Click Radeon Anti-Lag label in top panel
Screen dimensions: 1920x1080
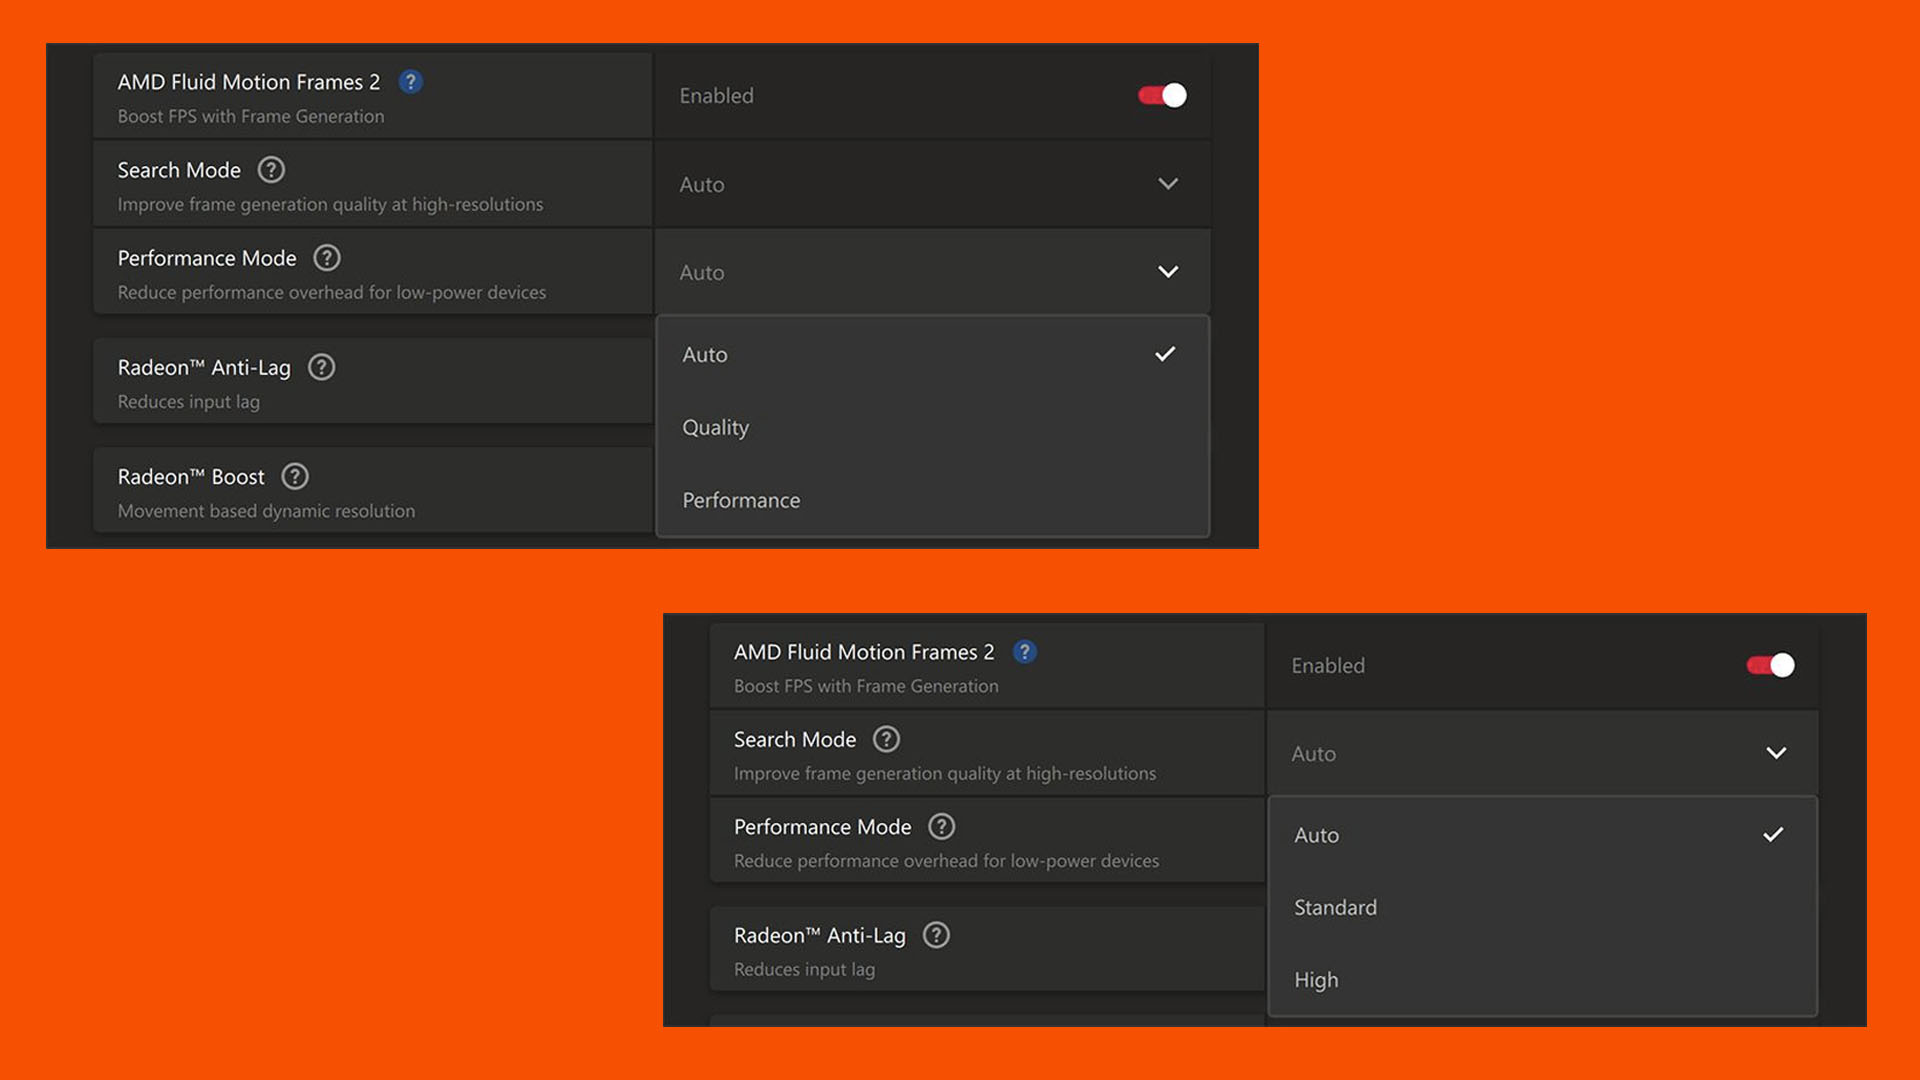click(204, 367)
